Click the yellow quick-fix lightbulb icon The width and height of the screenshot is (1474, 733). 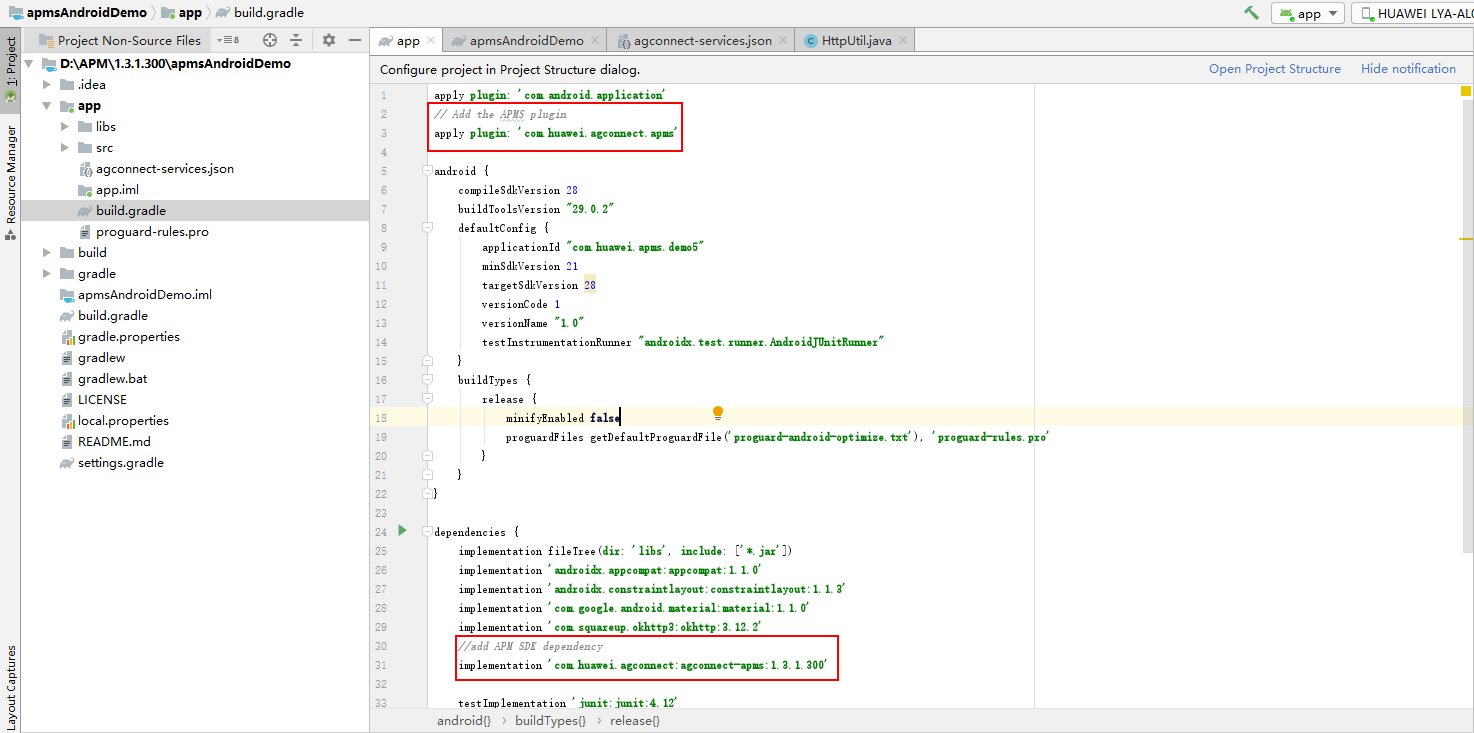click(717, 413)
